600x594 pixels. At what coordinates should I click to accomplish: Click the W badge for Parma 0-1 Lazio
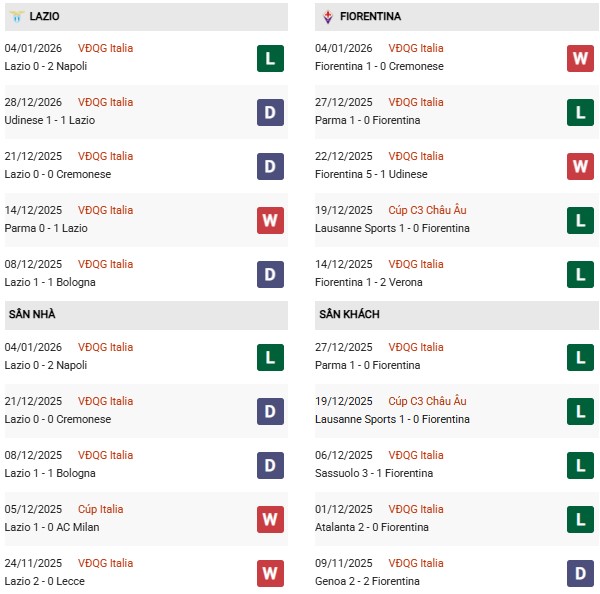pyautogui.click(x=270, y=220)
